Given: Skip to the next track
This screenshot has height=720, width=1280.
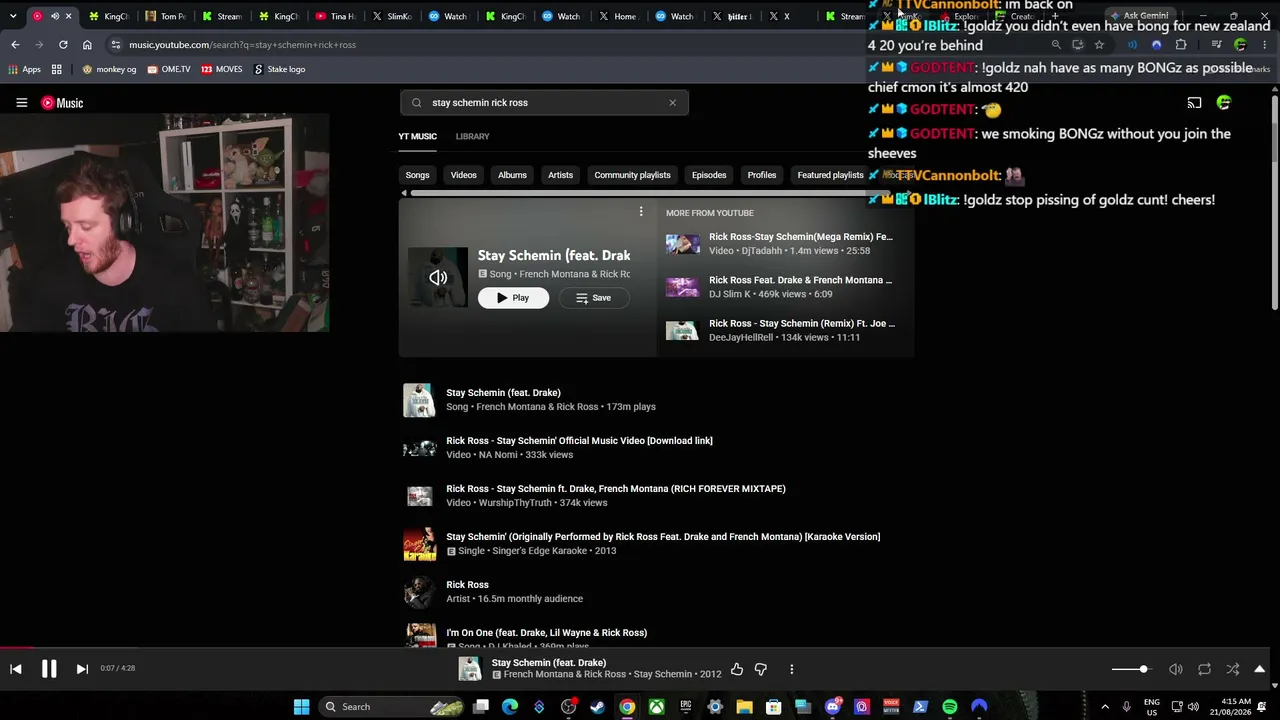Looking at the screenshot, I should pos(82,669).
